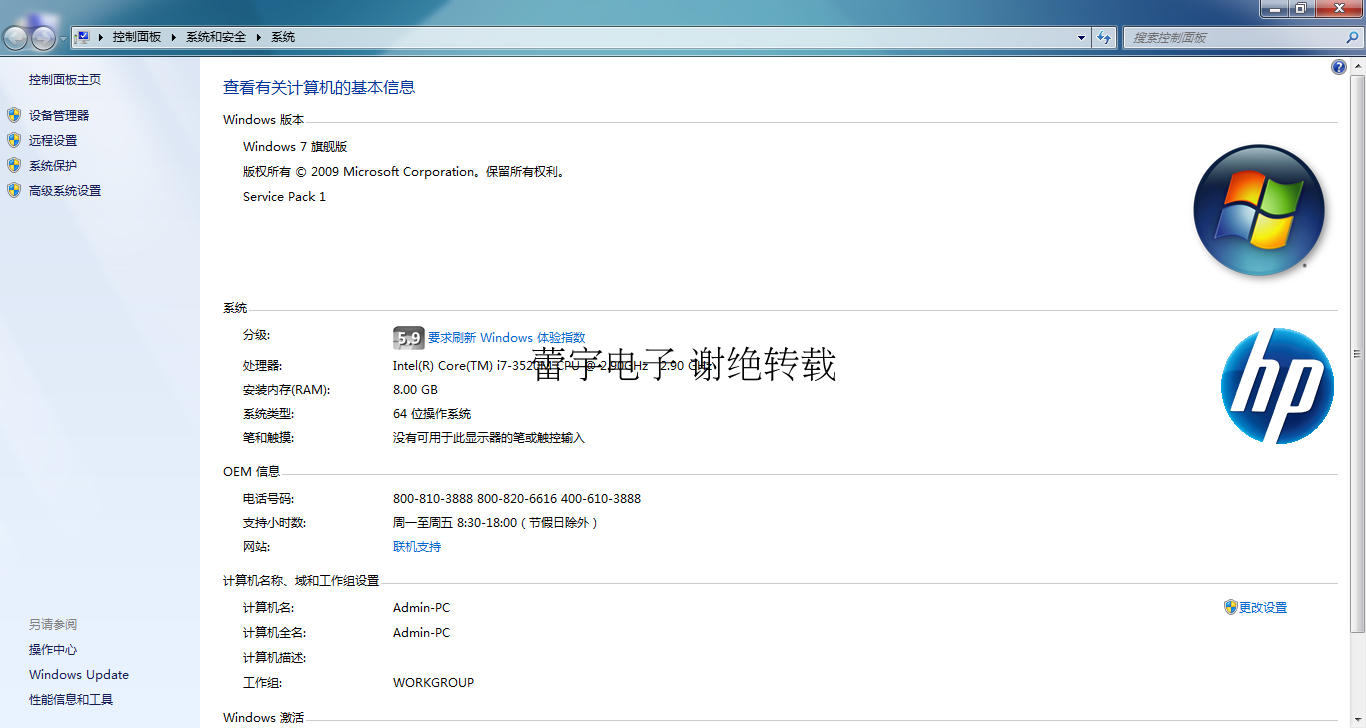Click the heading 查看有关计算机的基本信息
This screenshot has width=1366, height=728.
point(319,88)
